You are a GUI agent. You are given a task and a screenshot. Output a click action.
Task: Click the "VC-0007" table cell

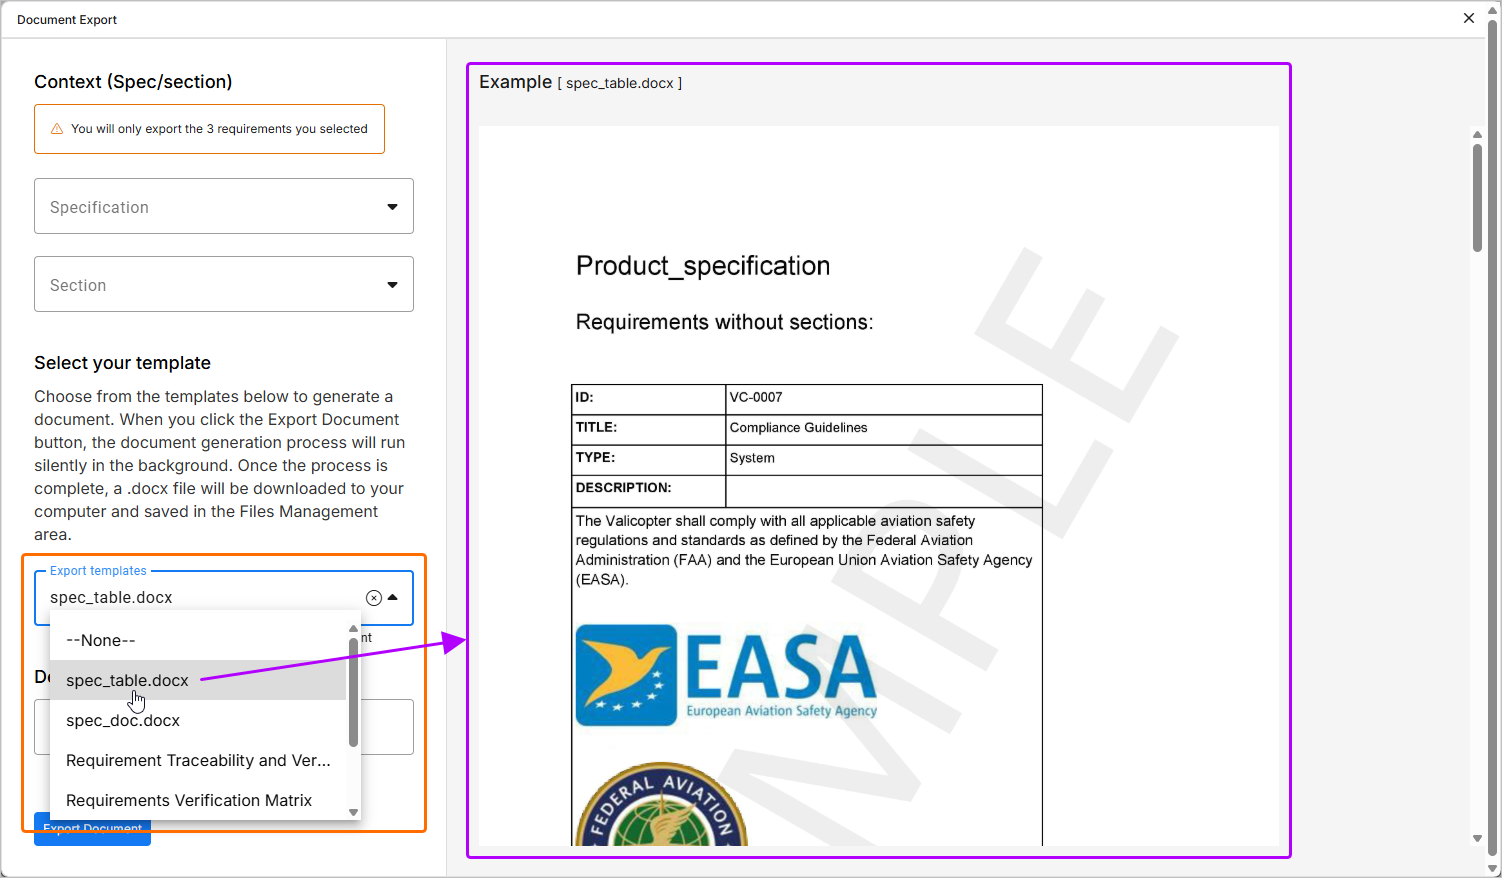884,398
